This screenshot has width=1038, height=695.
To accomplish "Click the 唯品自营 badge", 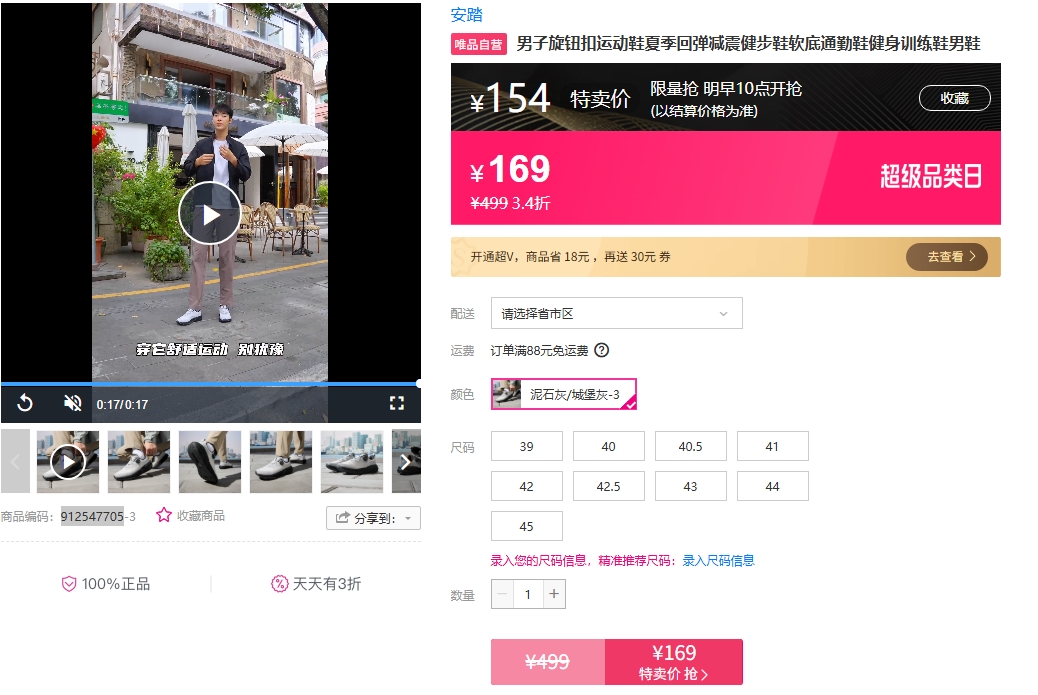I will pyautogui.click(x=479, y=44).
